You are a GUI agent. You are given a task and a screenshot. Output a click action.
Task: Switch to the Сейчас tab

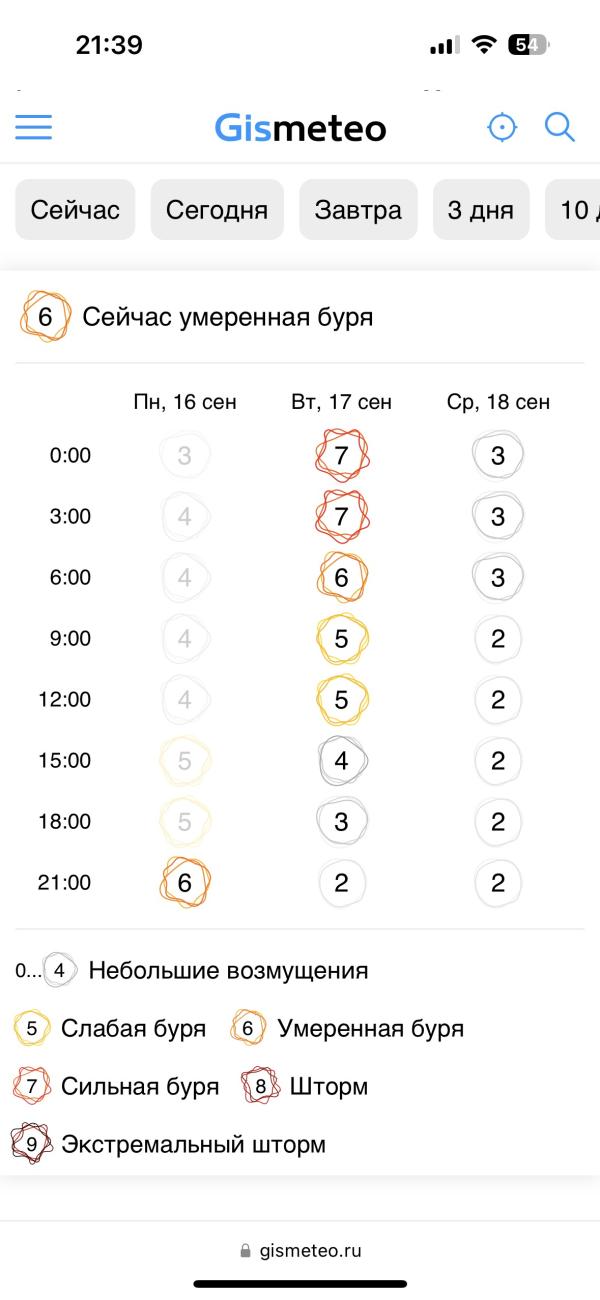pos(75,210)
